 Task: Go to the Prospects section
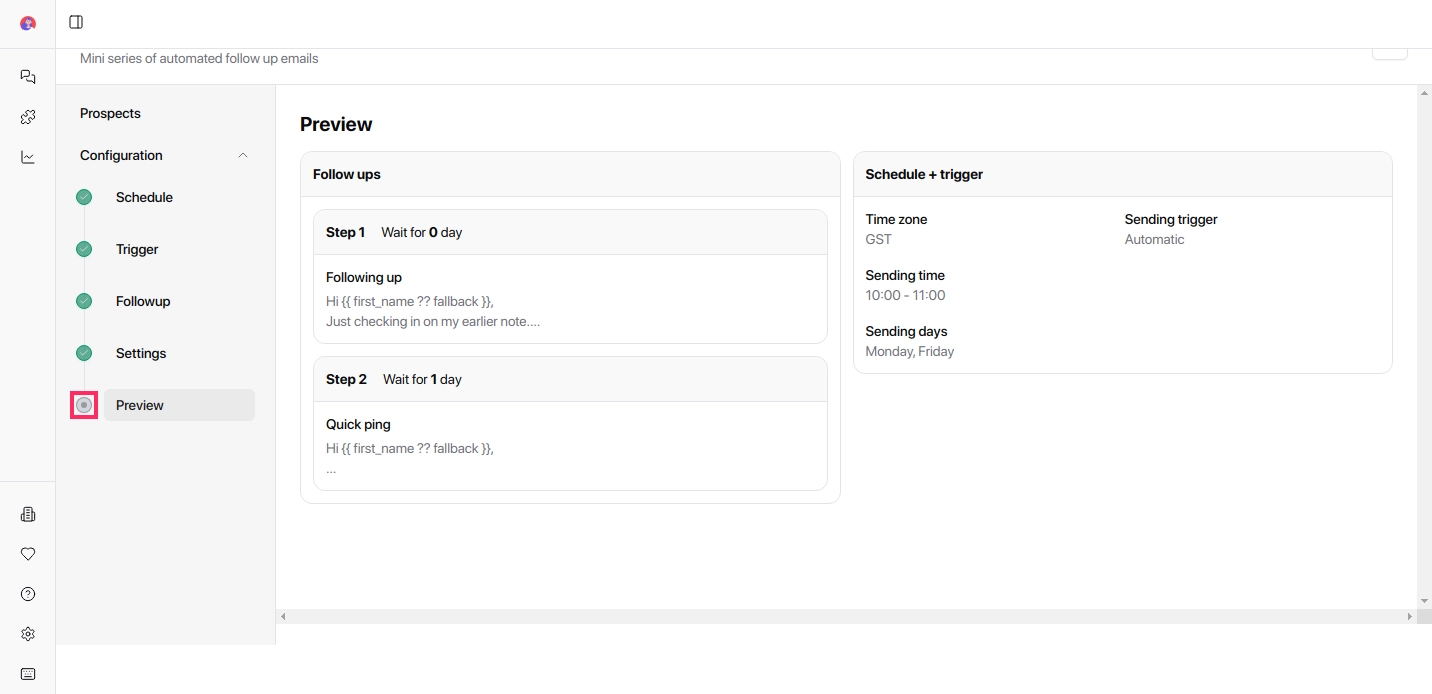110,113
